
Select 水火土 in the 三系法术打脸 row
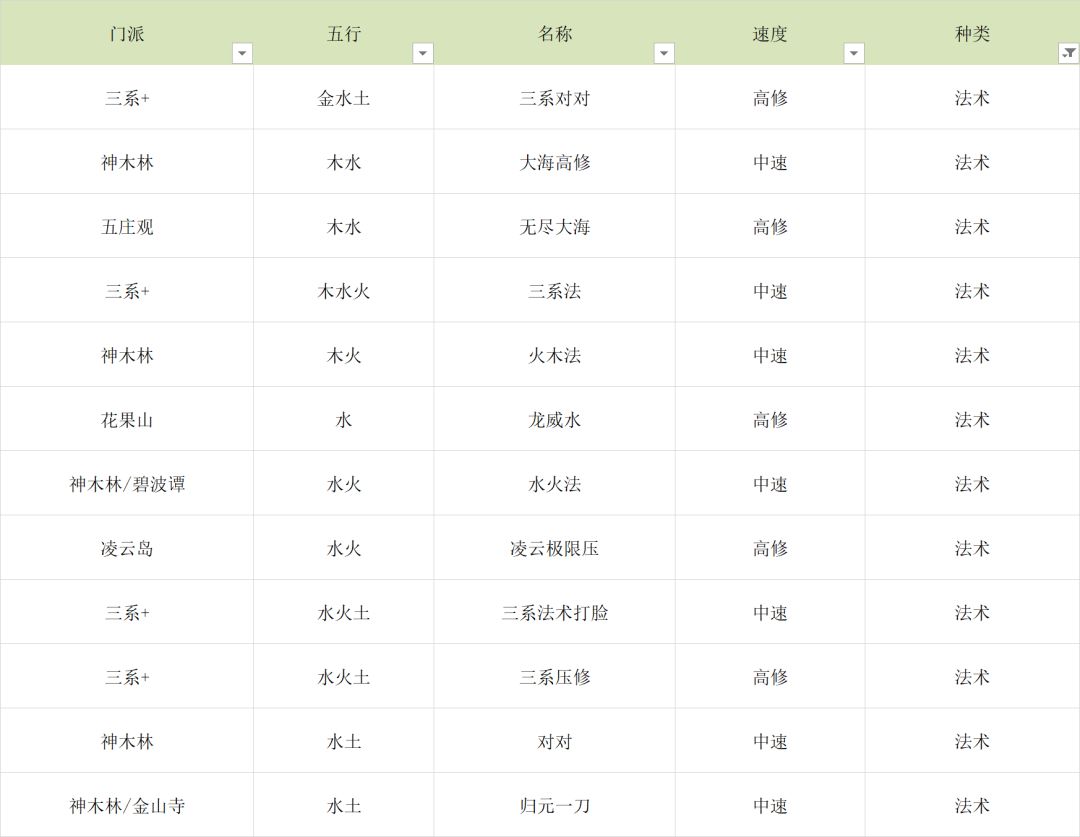coord(344,612)
